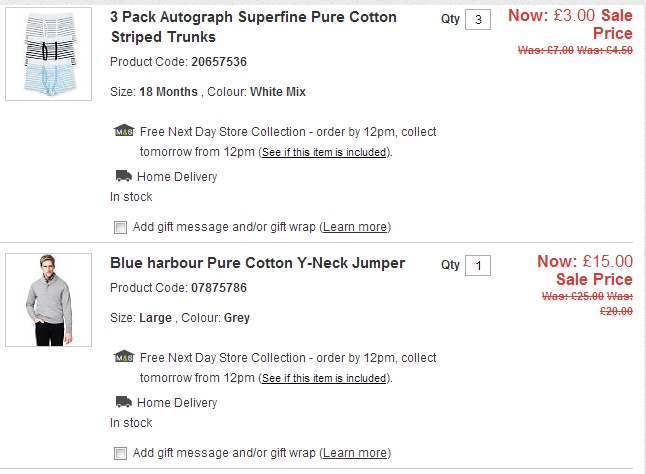Tick gift wrap checkbox for Striped Trunks
Screen dimensions: 646x474
click(x=121, y=227)
